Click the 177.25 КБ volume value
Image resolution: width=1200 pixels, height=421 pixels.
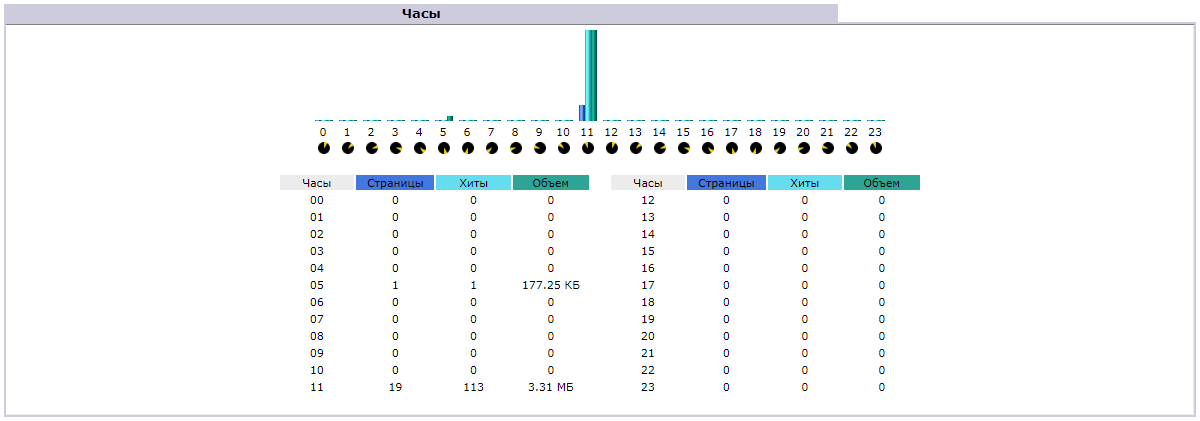tap(550, 285)
